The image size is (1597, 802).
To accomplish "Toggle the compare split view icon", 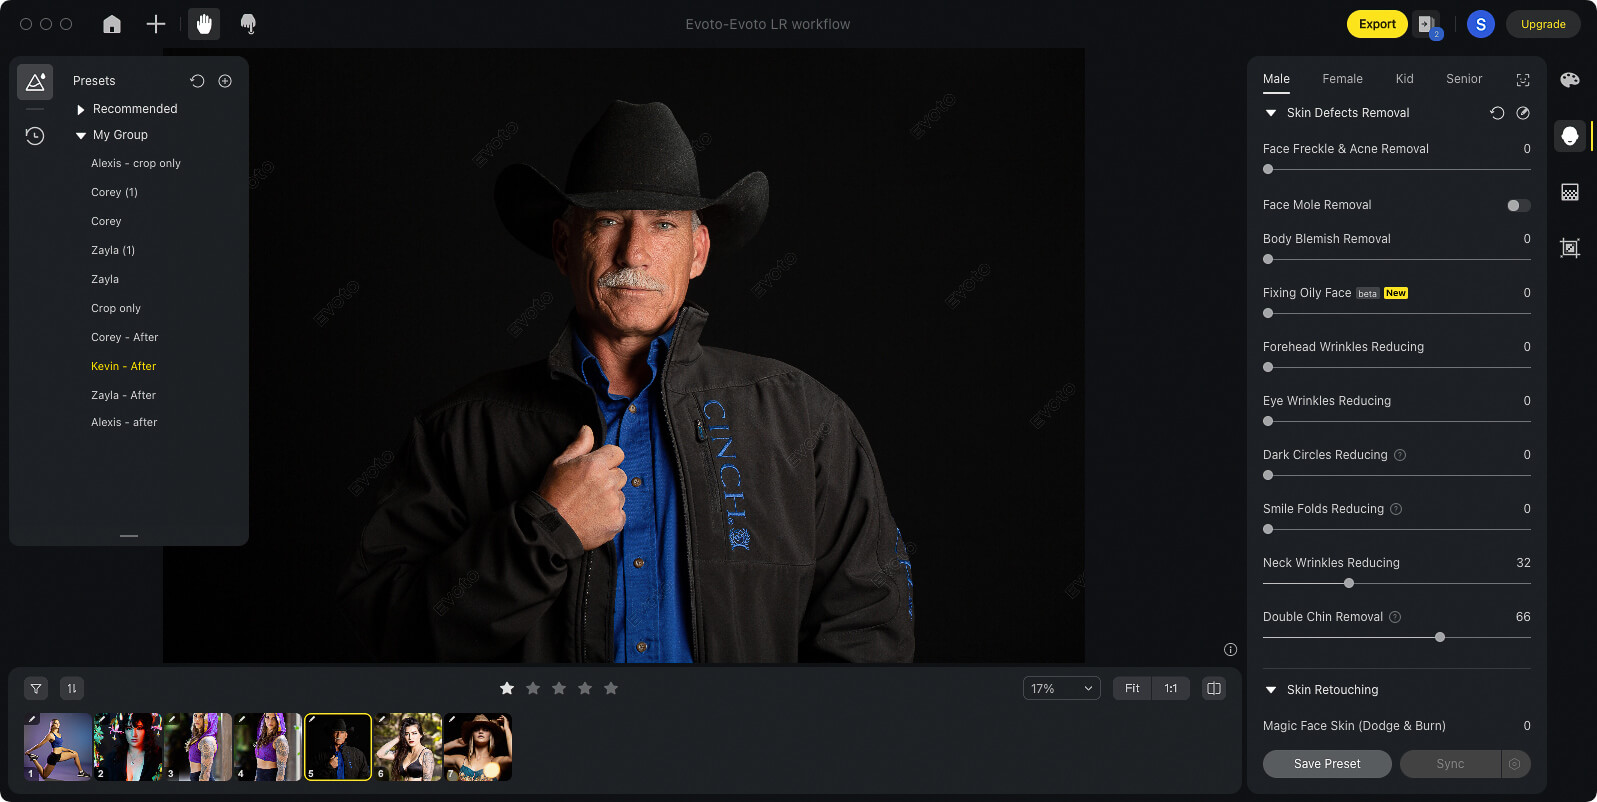I will click(x=1214, y=688).
